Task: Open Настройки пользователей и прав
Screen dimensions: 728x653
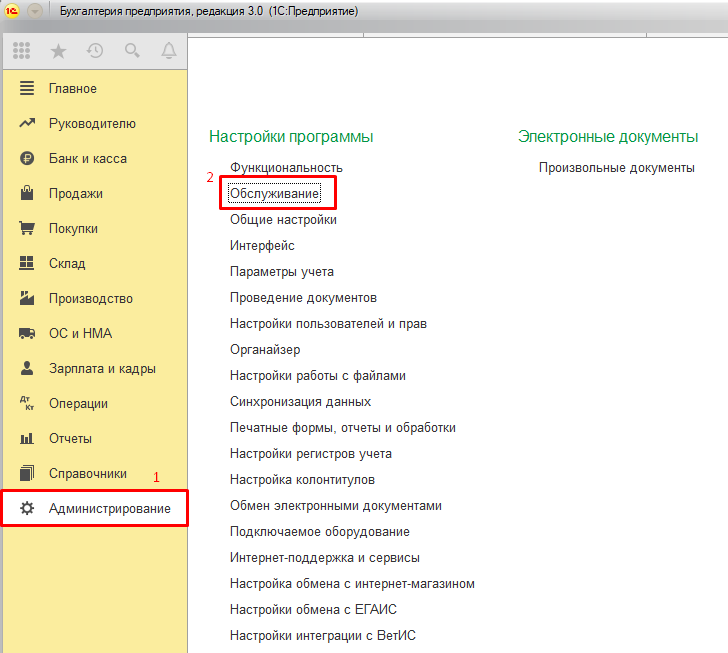Action: click(x=328, y=323)
